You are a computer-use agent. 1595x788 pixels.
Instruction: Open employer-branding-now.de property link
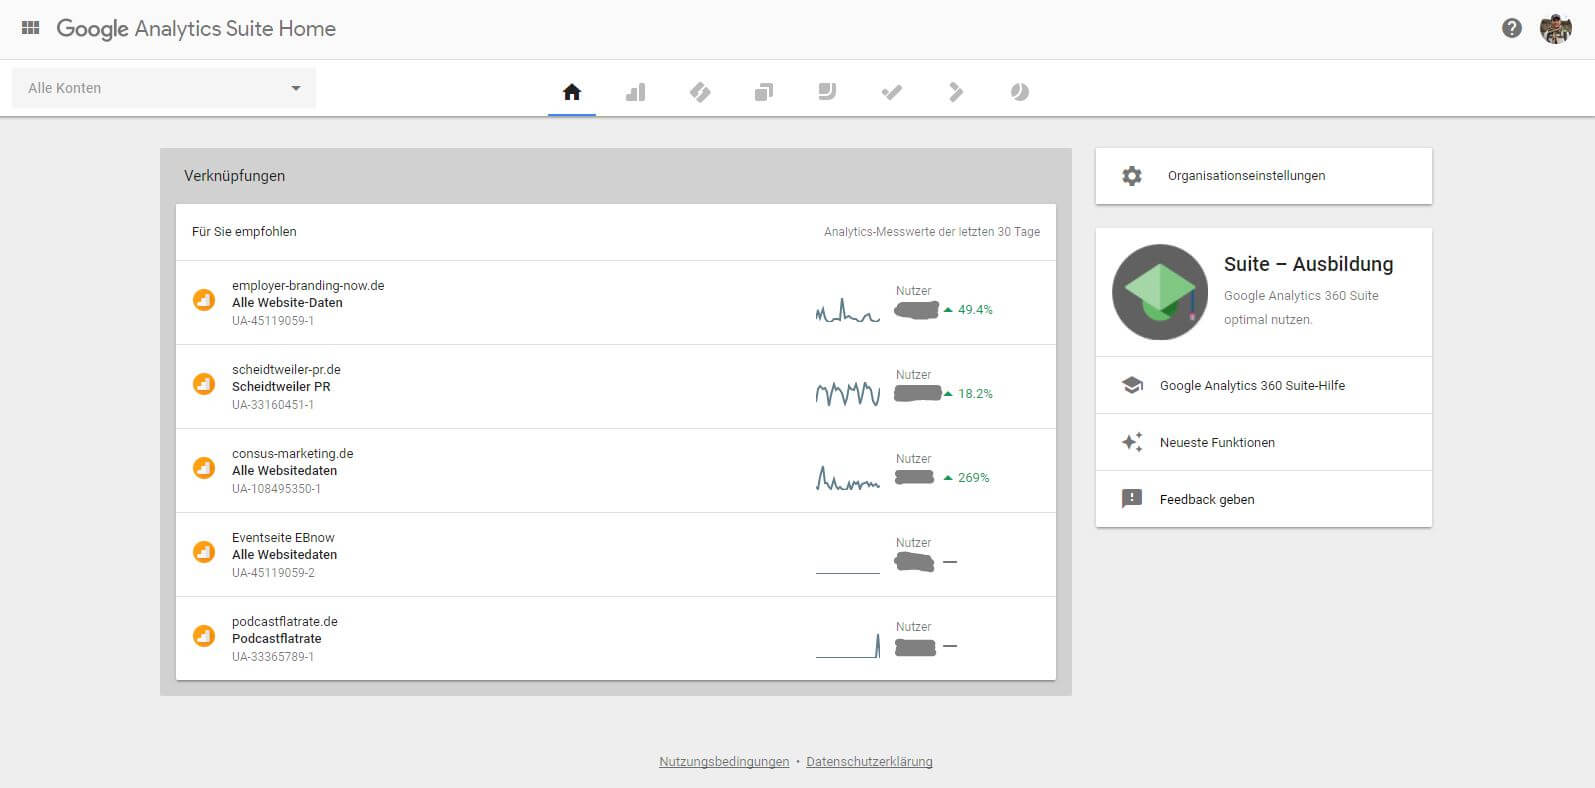pos(308,285)
